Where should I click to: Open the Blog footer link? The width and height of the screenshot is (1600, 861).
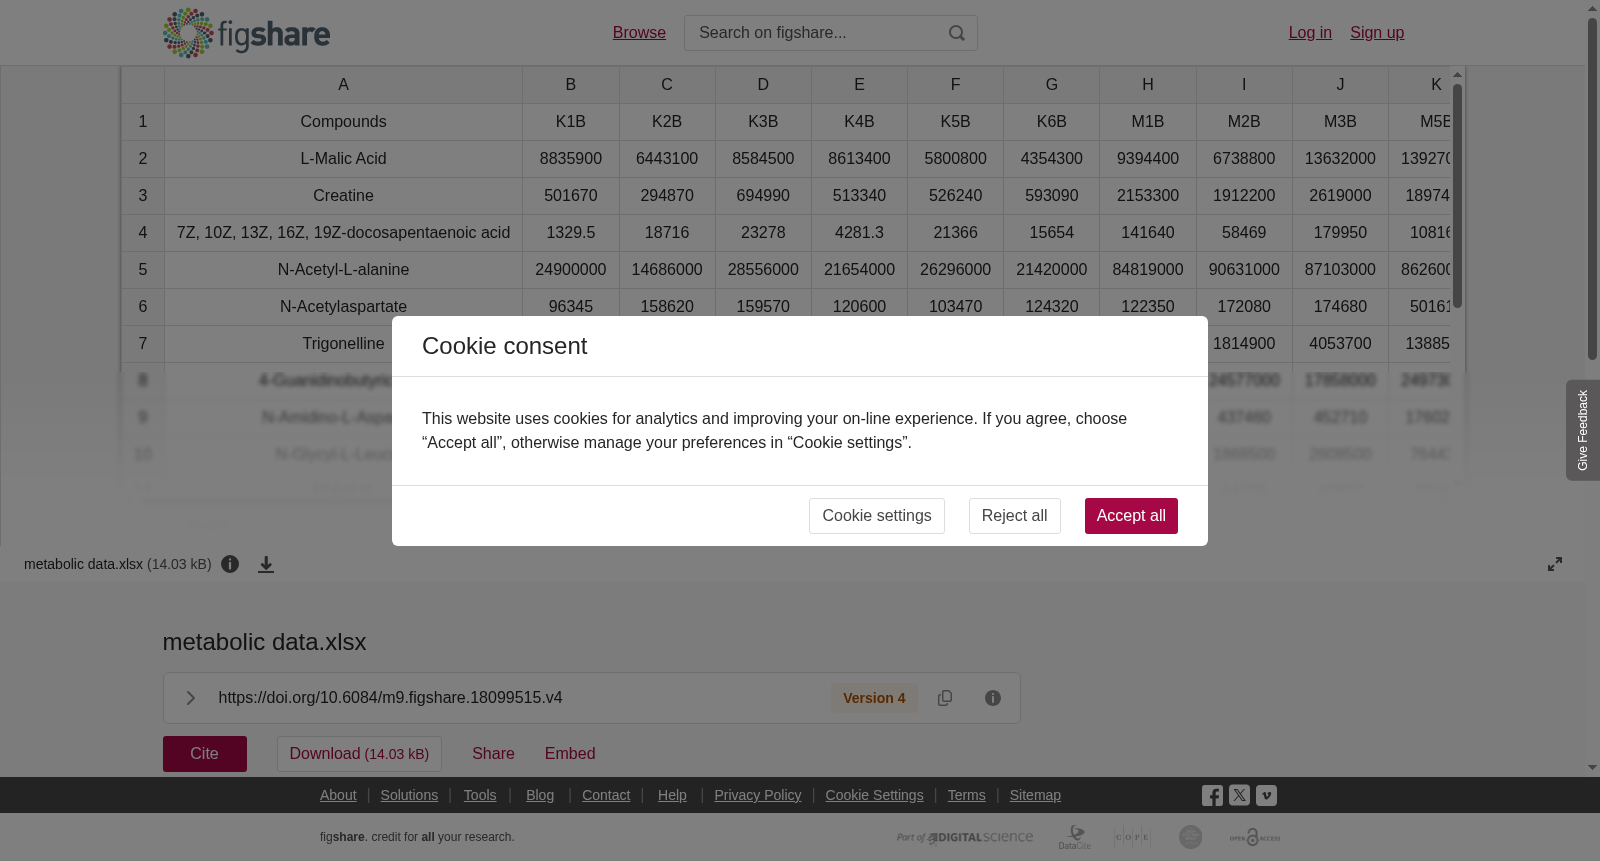[x=540, y=795]
